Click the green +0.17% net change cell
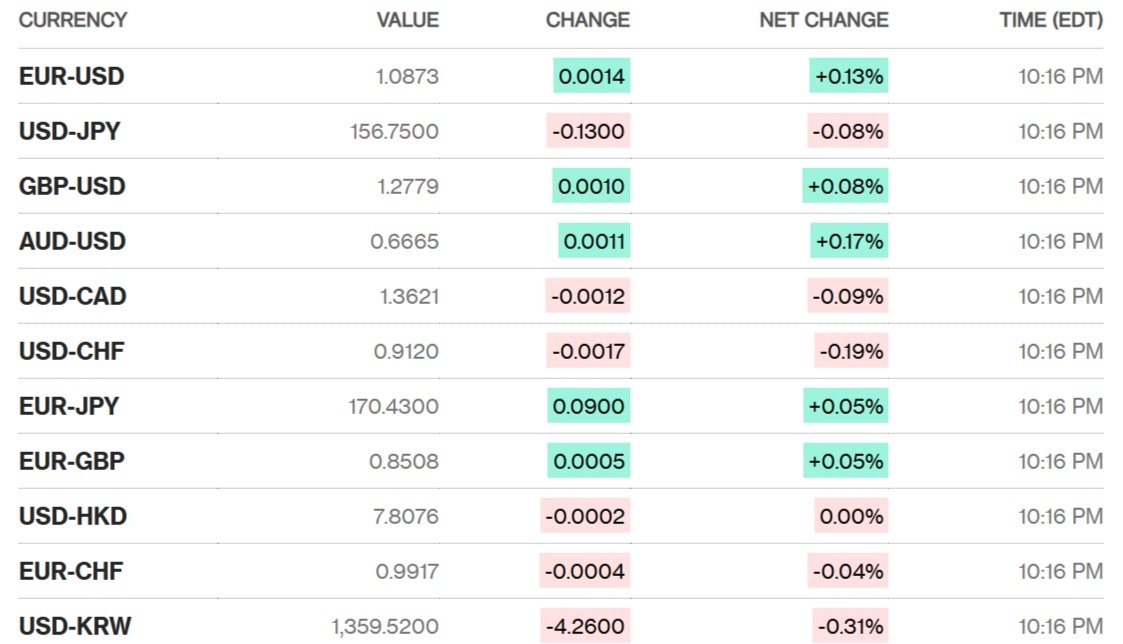1123x644 pixels. click(849, 241)
